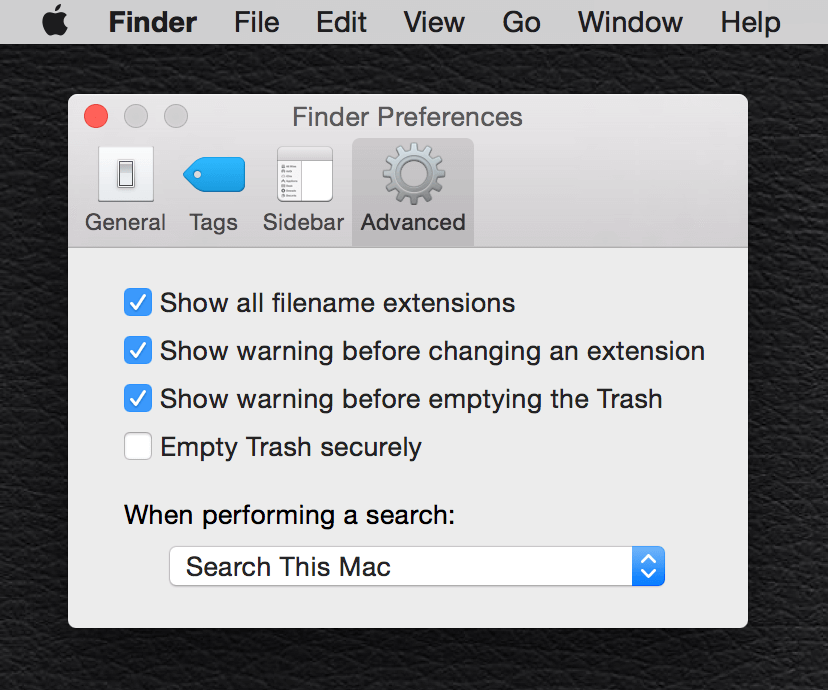Open the Edit menu
The image size is (828, 690).
point(342,22)
